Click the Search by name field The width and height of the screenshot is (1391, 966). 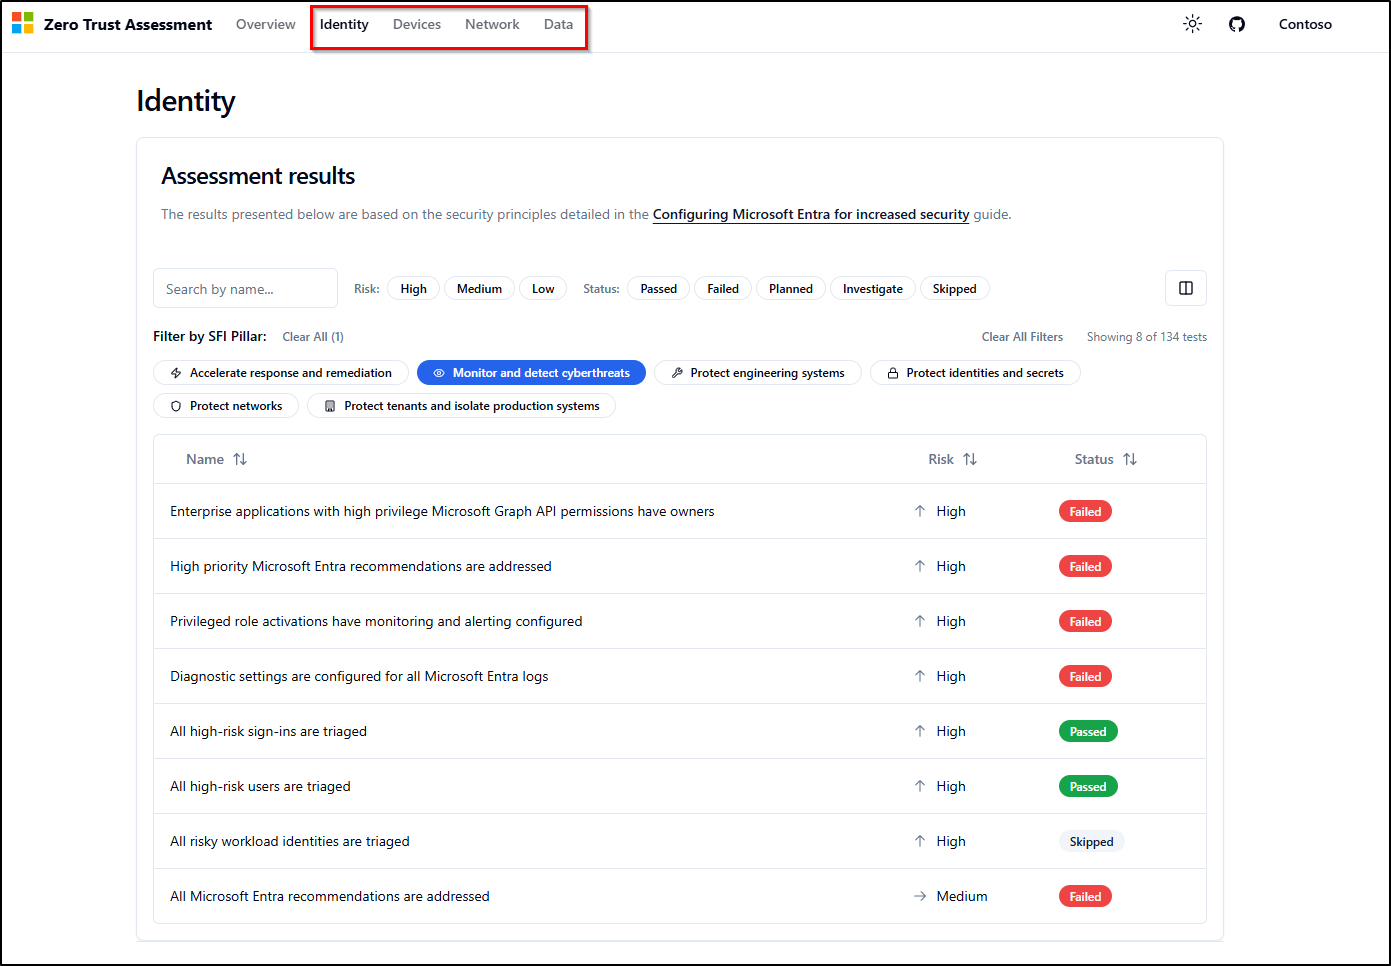(x=245, y=288)
